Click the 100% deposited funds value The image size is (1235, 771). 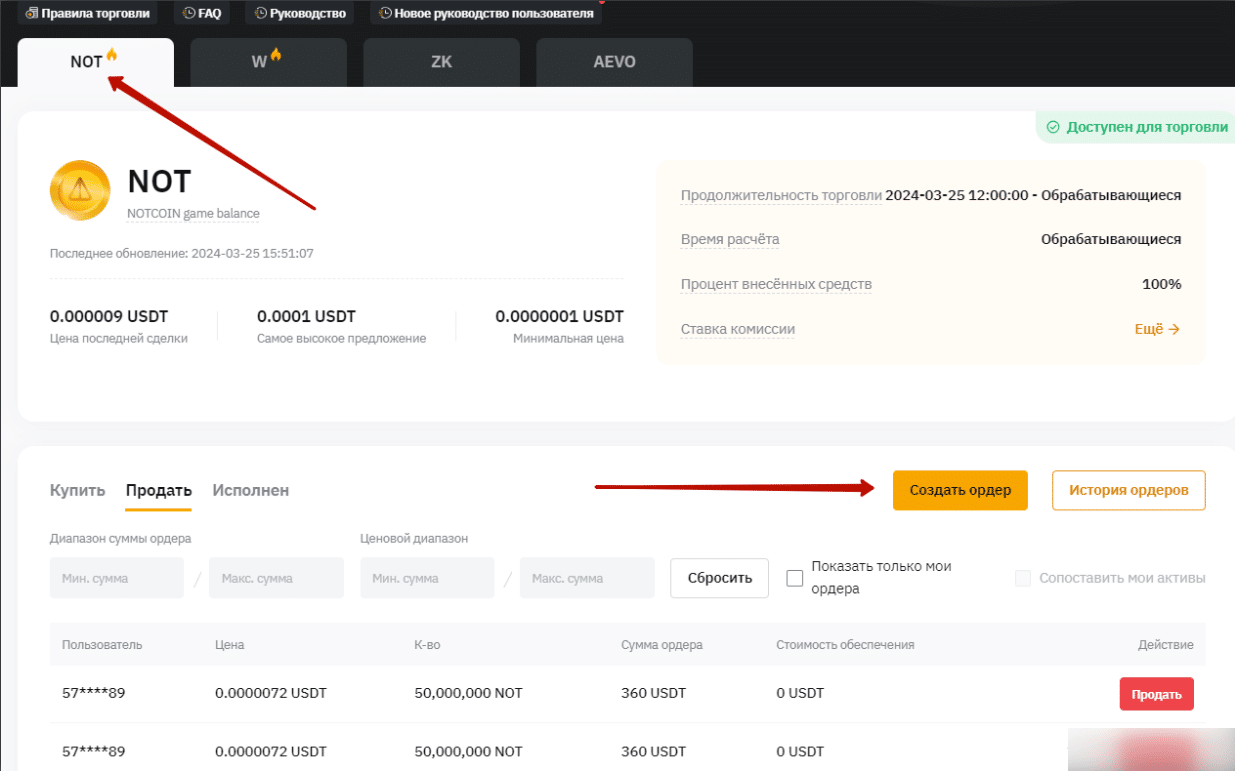(x=1161, y=284)
